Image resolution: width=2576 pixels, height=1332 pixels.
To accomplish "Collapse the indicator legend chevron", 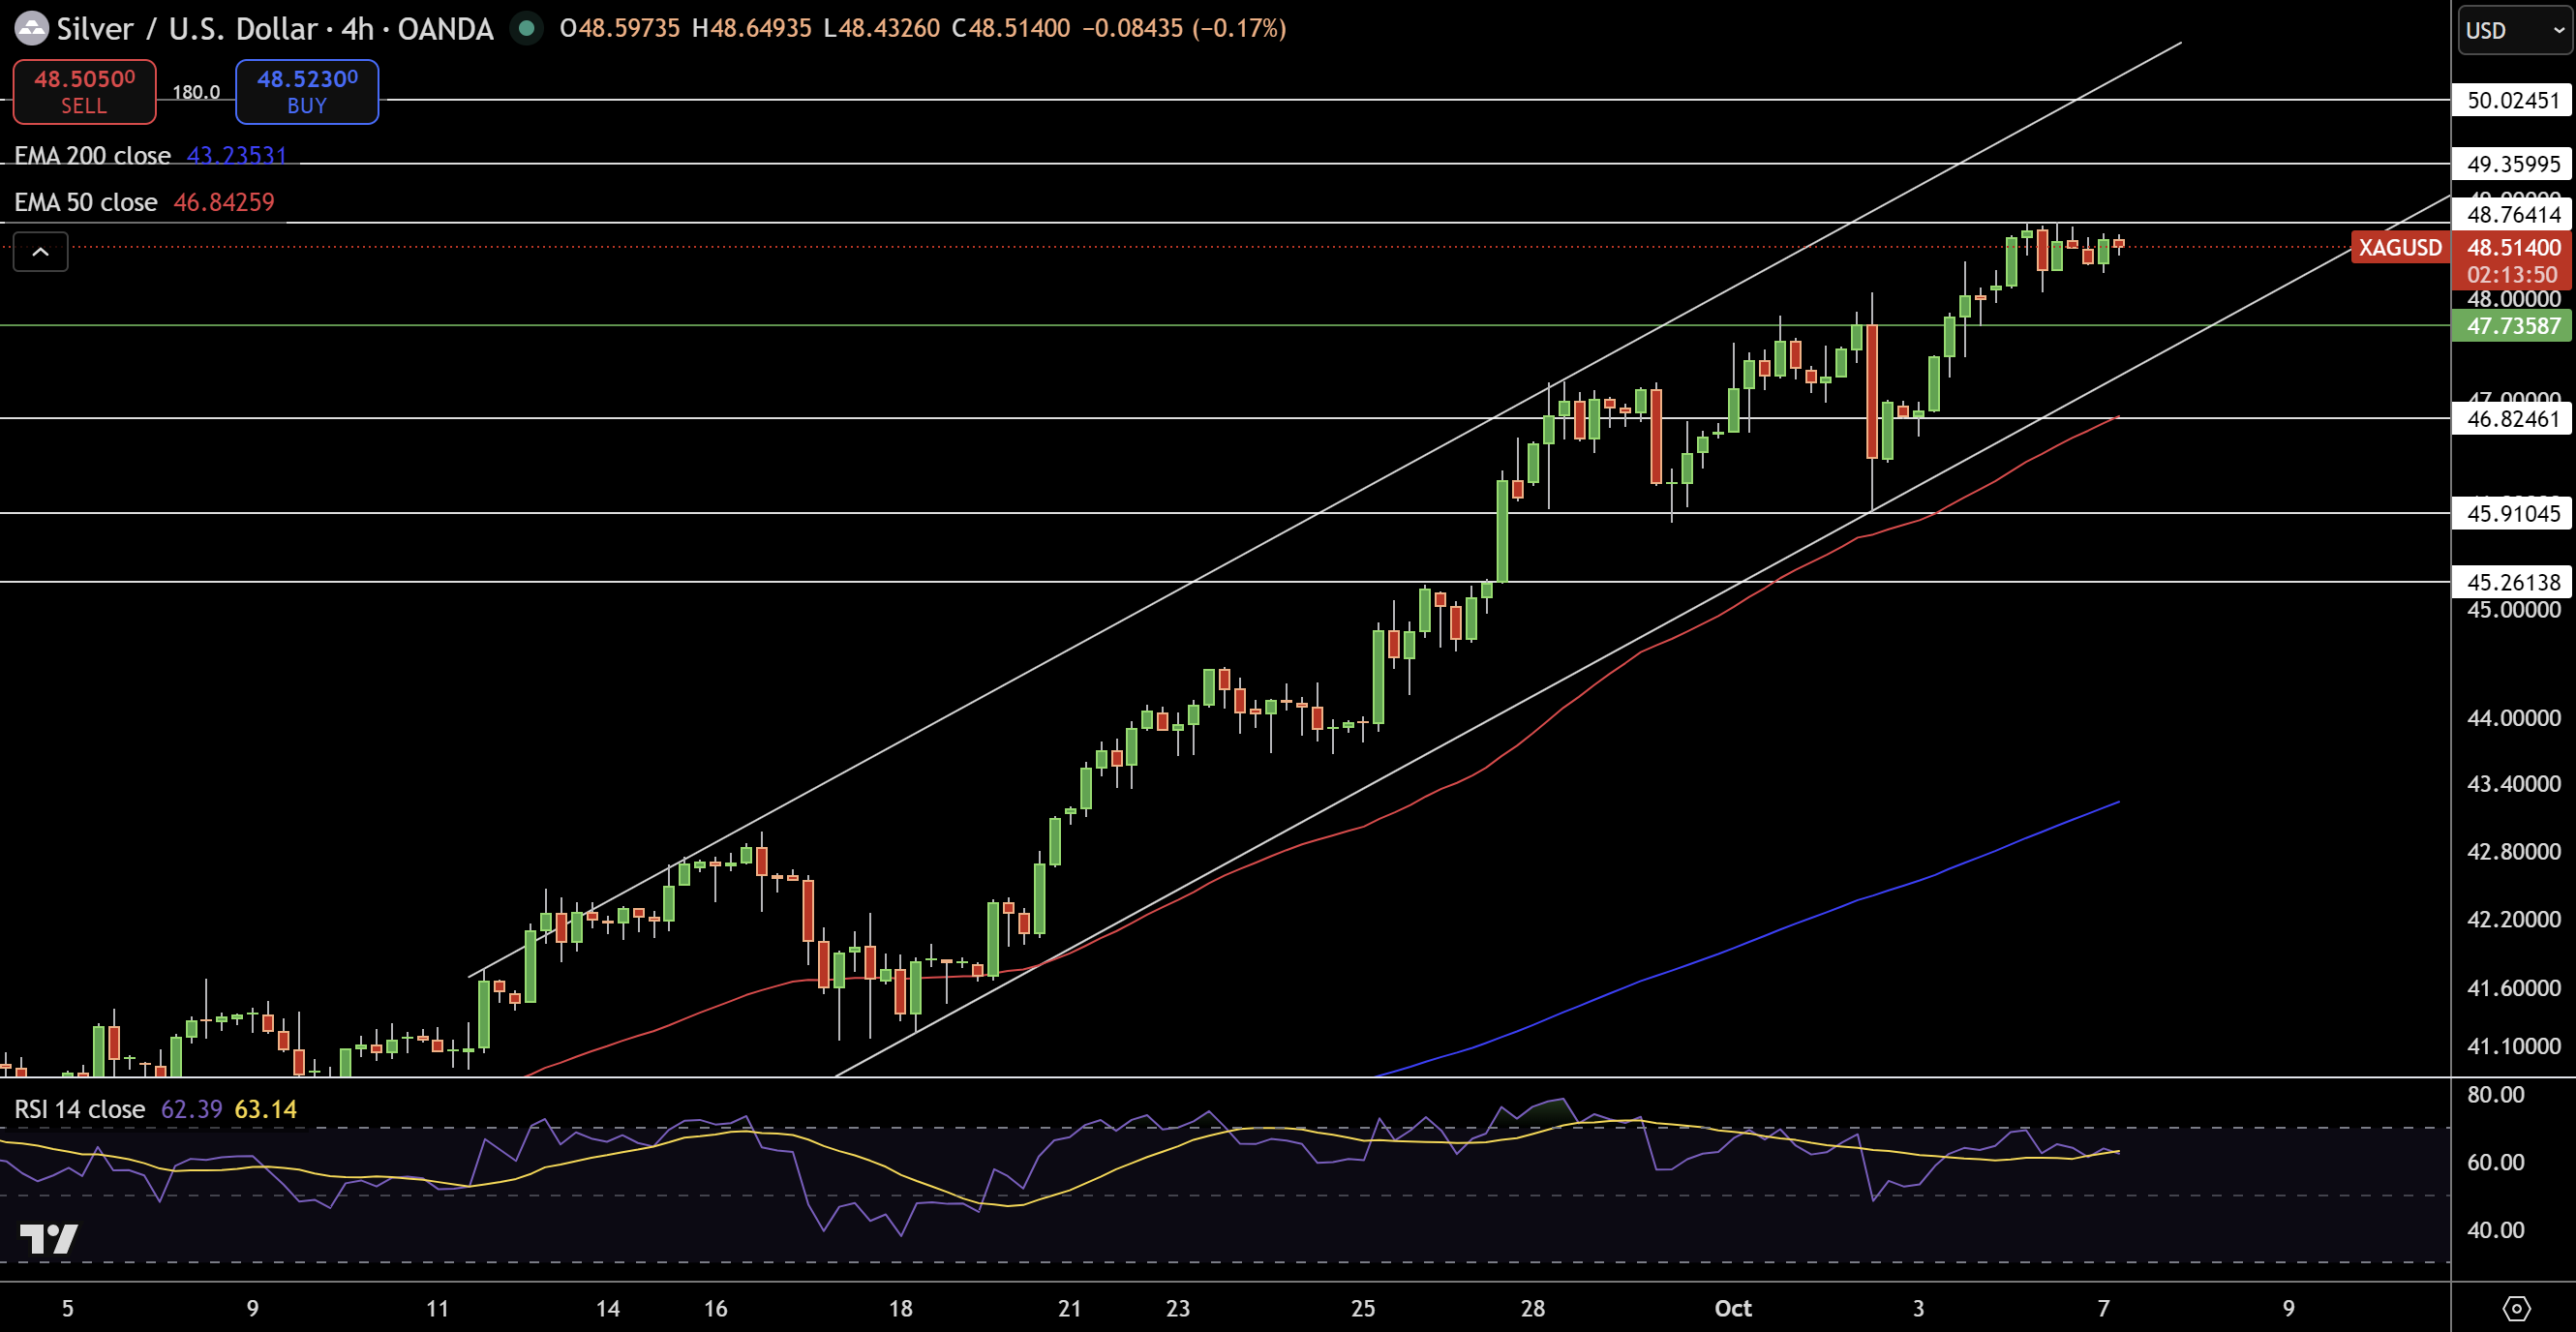I will click(41, 252).
